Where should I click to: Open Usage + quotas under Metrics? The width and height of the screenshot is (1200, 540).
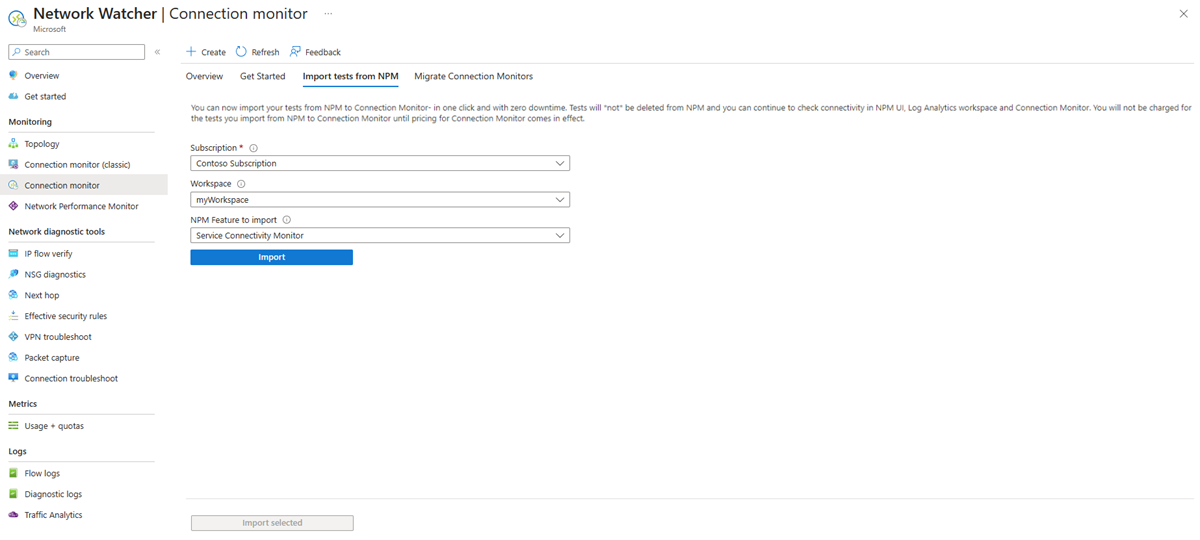(x=54, y=426)
